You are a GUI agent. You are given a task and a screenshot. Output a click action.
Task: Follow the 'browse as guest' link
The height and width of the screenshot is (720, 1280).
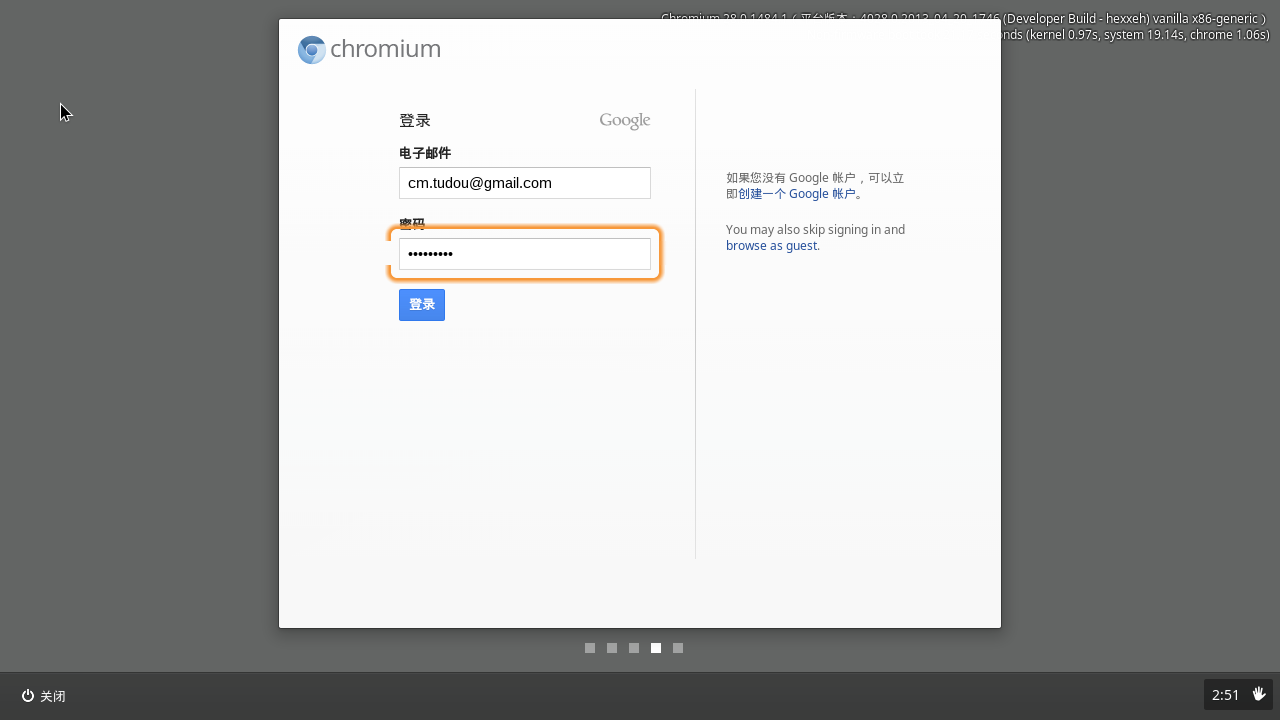pyautogui.click(x=771, y=245)
